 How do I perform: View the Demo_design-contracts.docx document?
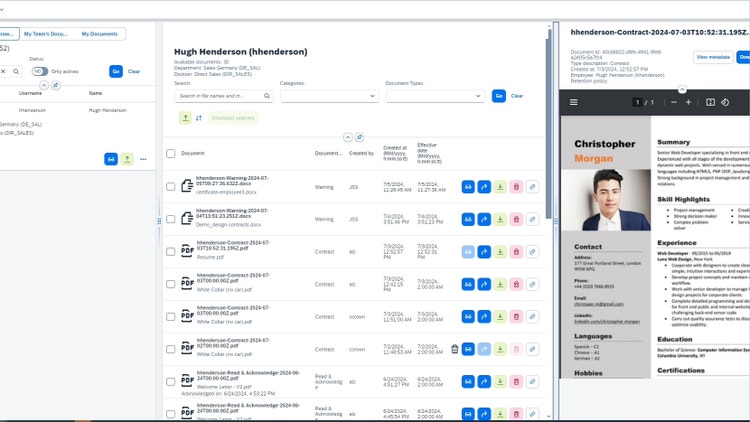tap(468, 219)
